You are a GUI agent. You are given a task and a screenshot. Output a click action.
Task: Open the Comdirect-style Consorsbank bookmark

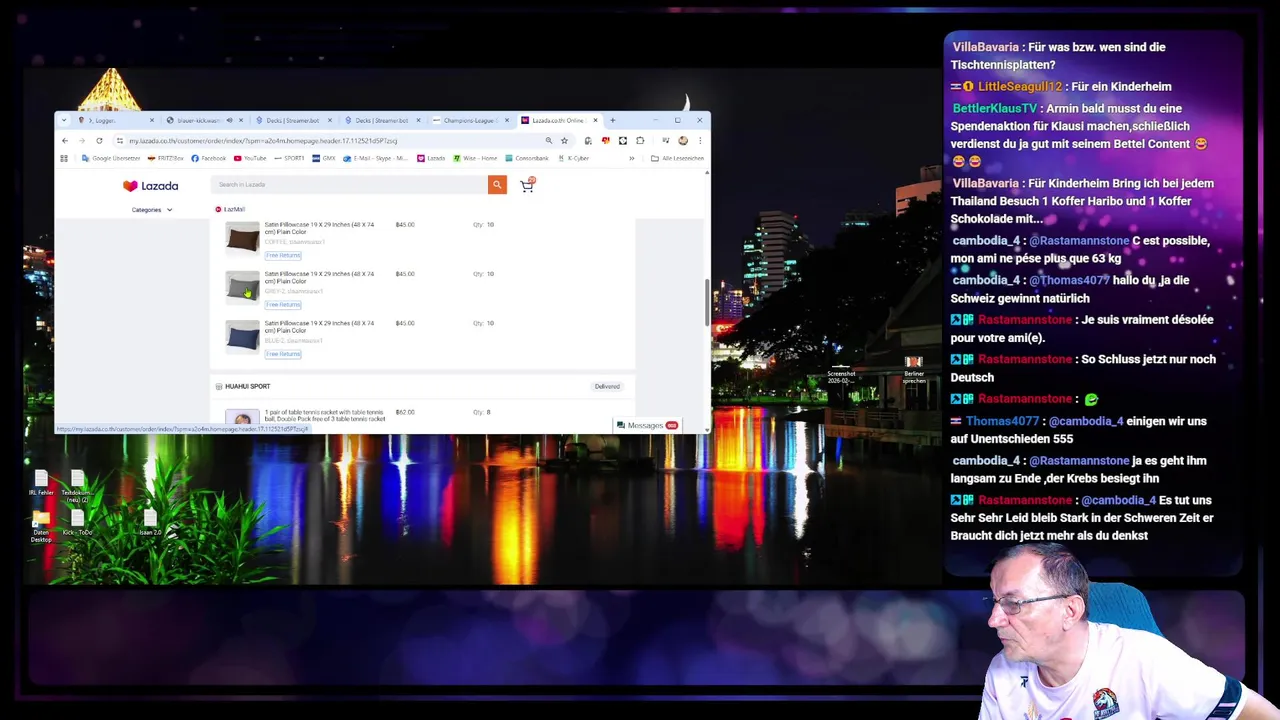coord(527,158)
